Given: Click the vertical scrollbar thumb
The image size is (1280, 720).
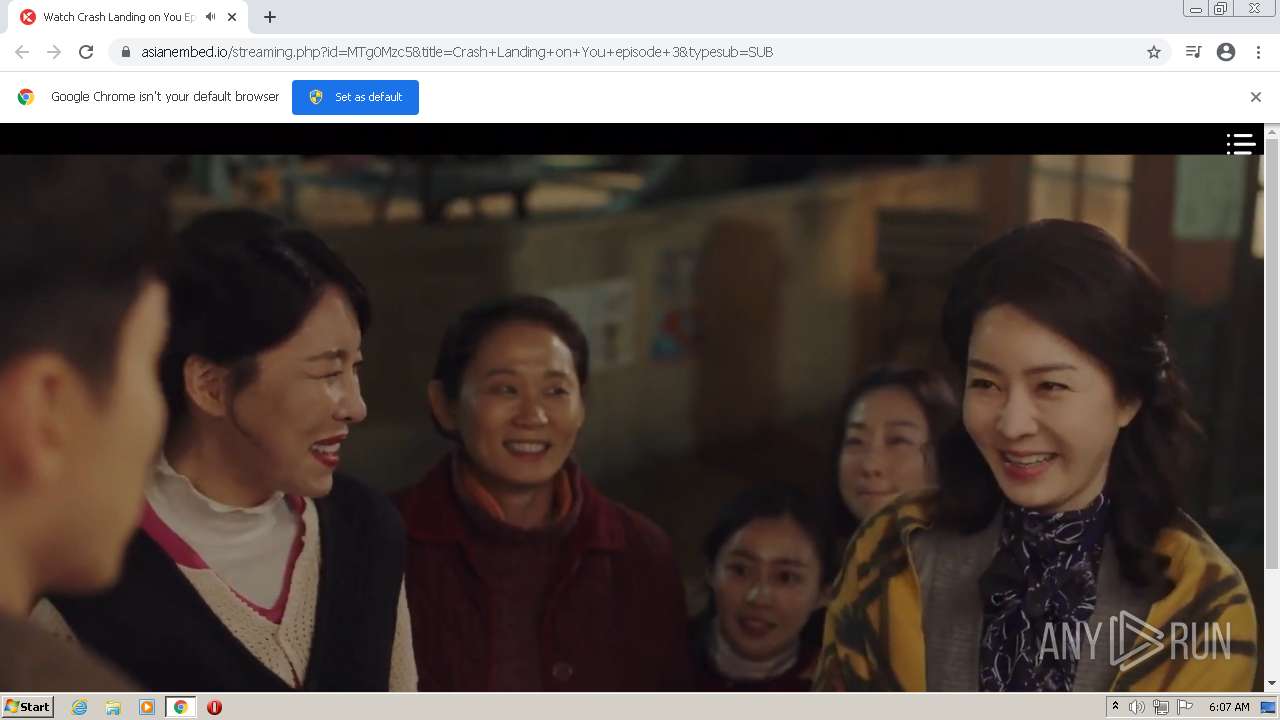Looking at the screenshot, I should coord(1272,353).
